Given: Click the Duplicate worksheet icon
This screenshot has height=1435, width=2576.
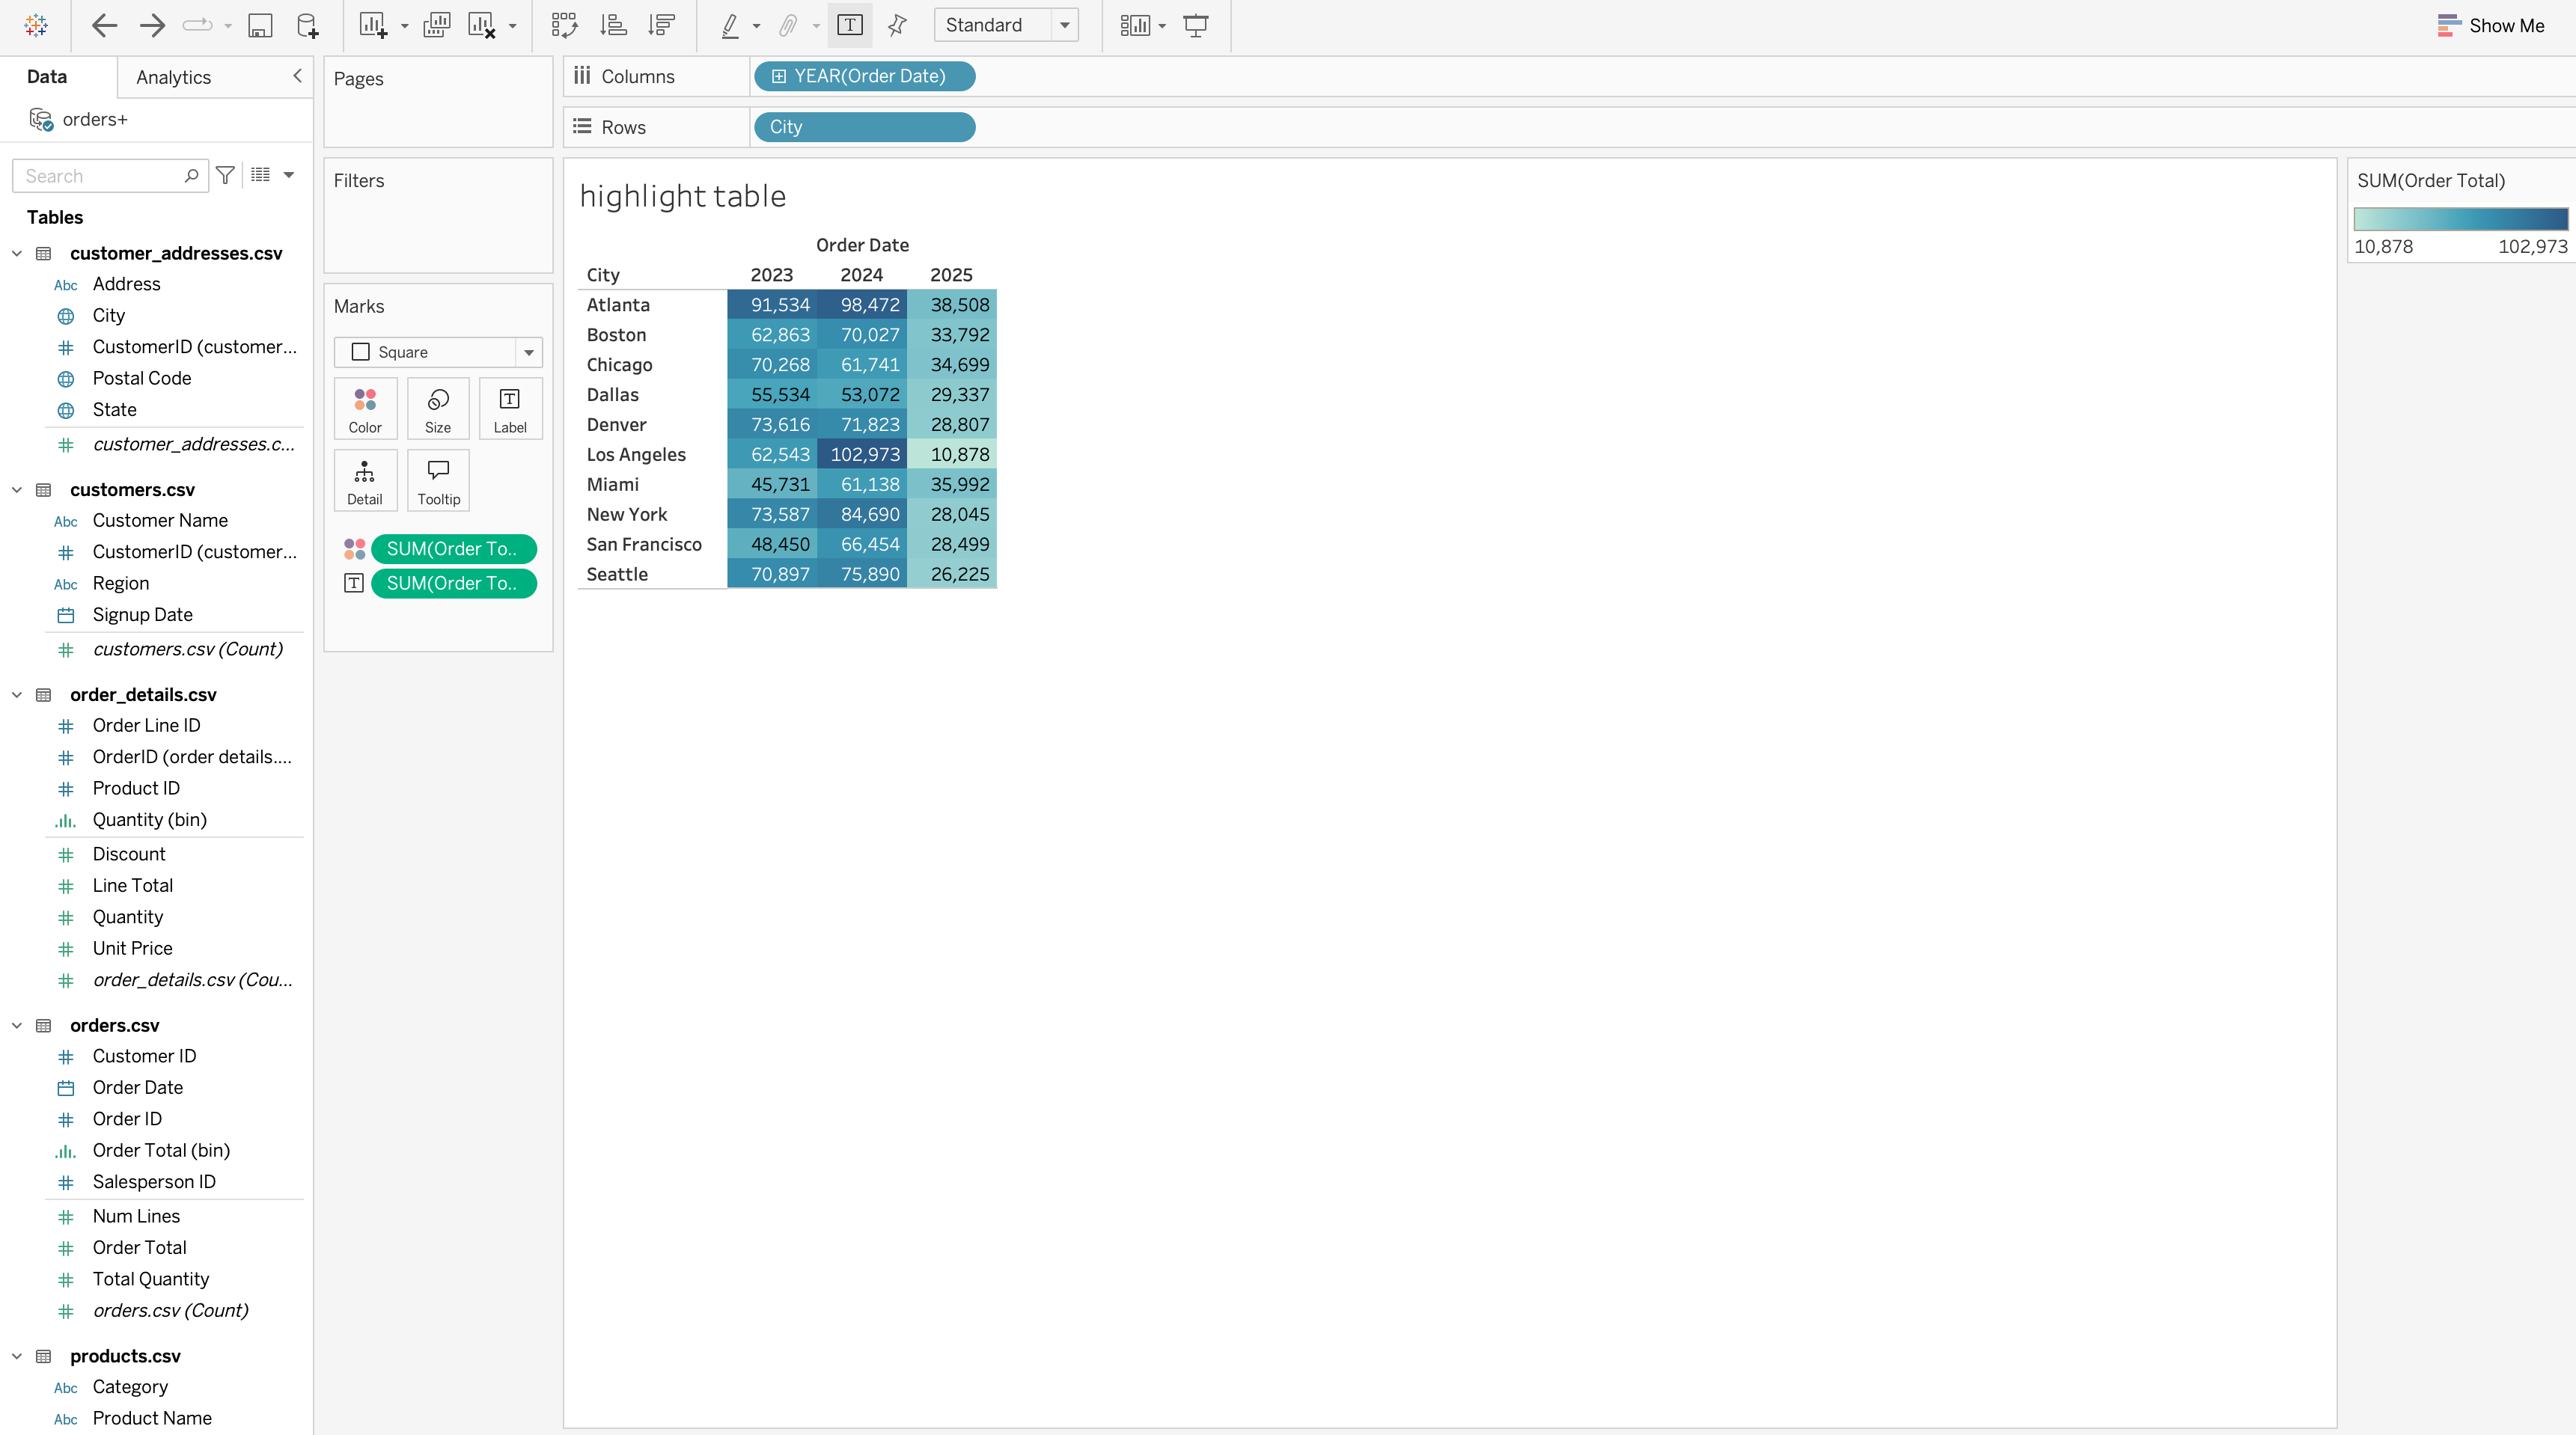Looking at the screenshot, I should pos(436,25).
